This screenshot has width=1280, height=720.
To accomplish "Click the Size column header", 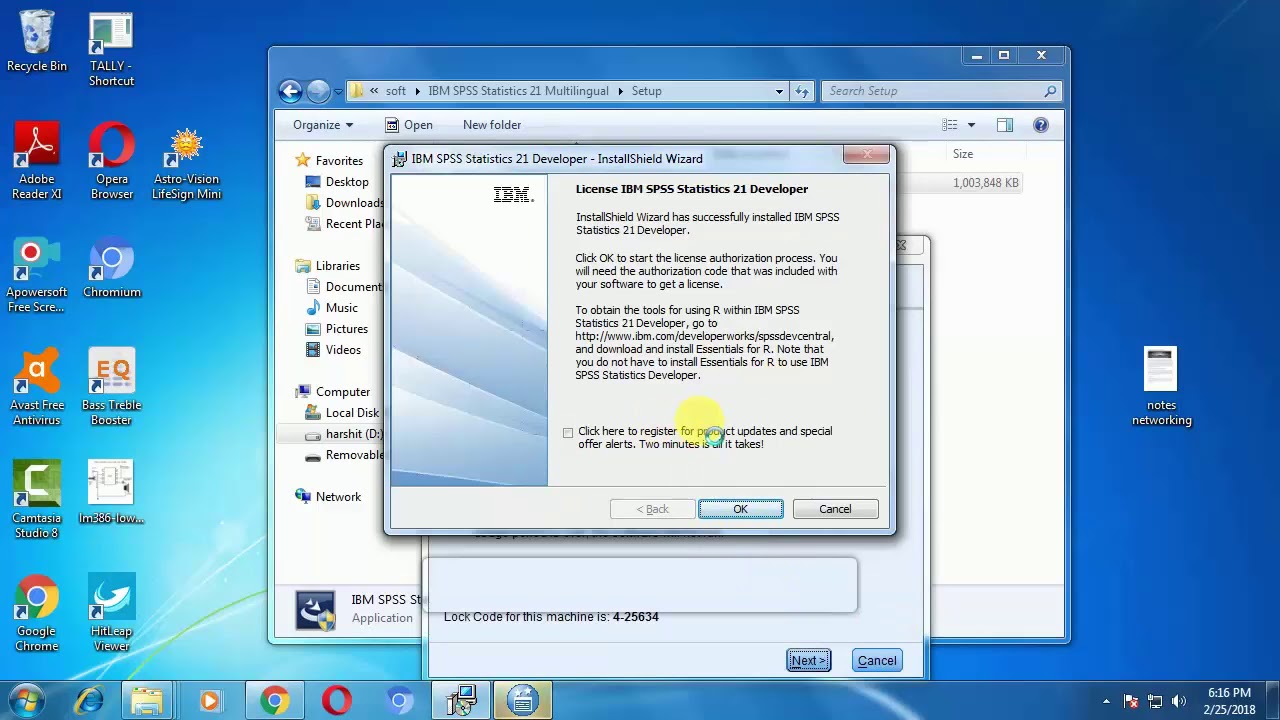I will pos(963,154).
